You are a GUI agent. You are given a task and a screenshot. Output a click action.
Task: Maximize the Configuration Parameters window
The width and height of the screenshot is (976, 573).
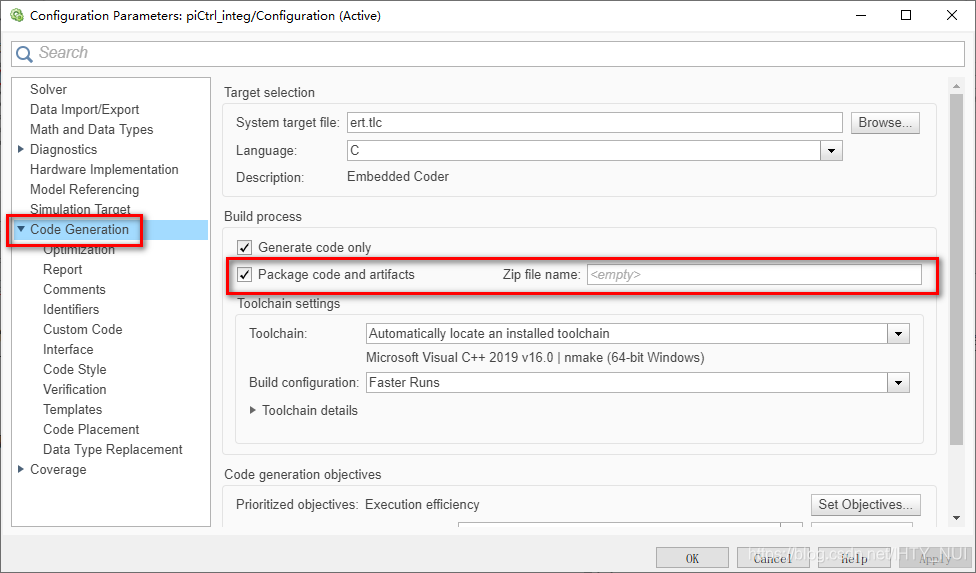tap(906, 15)
